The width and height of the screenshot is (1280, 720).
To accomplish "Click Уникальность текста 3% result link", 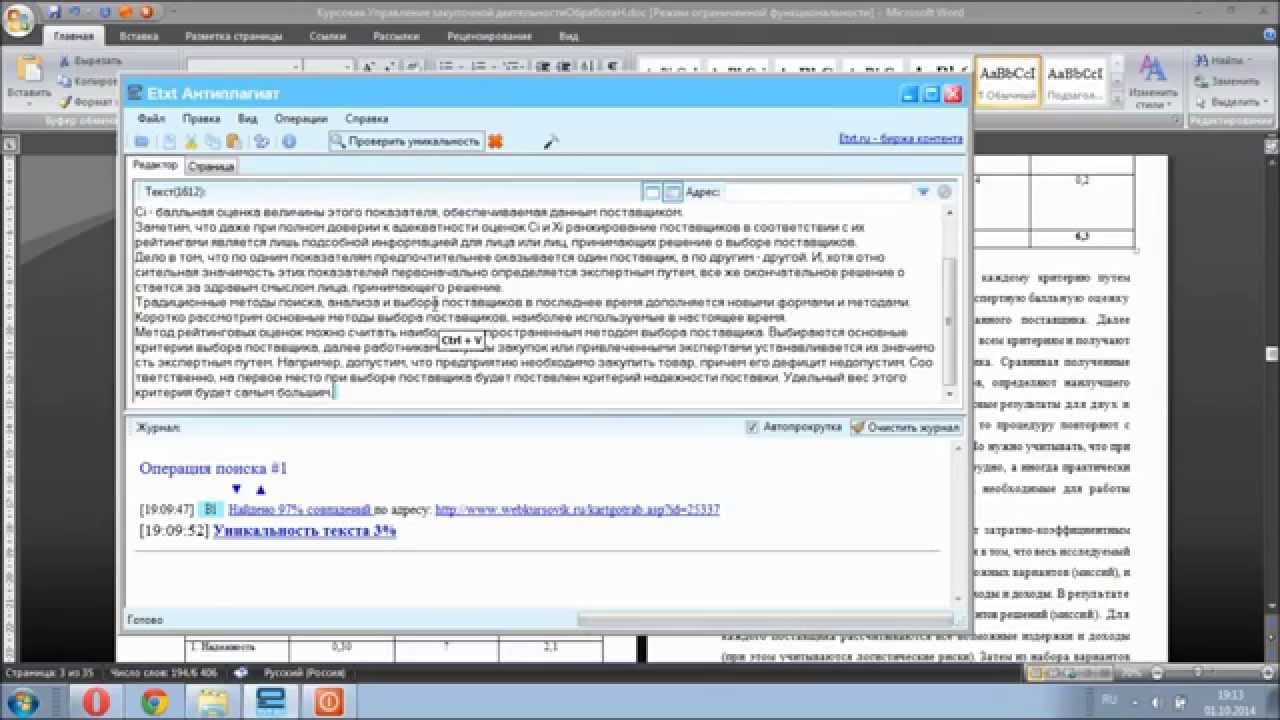I will click(305, 530).
